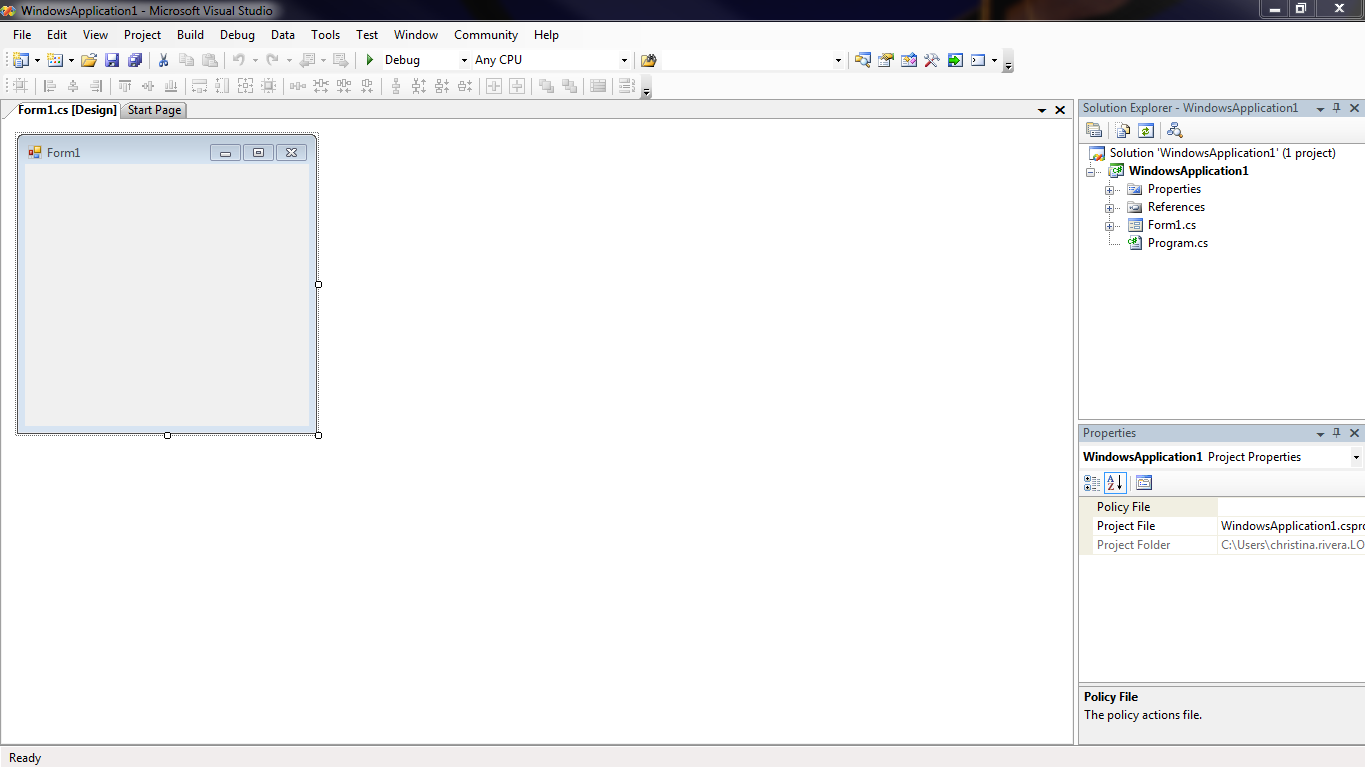This screenshot has height=767, width=1365.
Task: Select Program.cs in Solution Explorer
Action: tap(1177, 243)
